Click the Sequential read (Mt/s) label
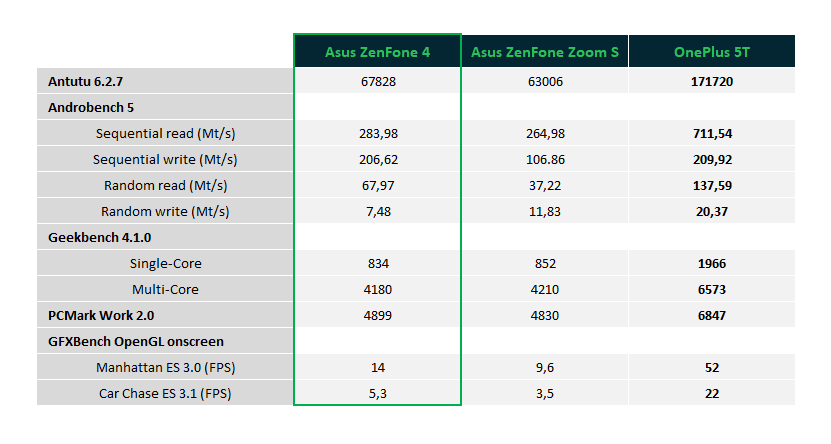The image size is (831, 444). pos(165,133)
